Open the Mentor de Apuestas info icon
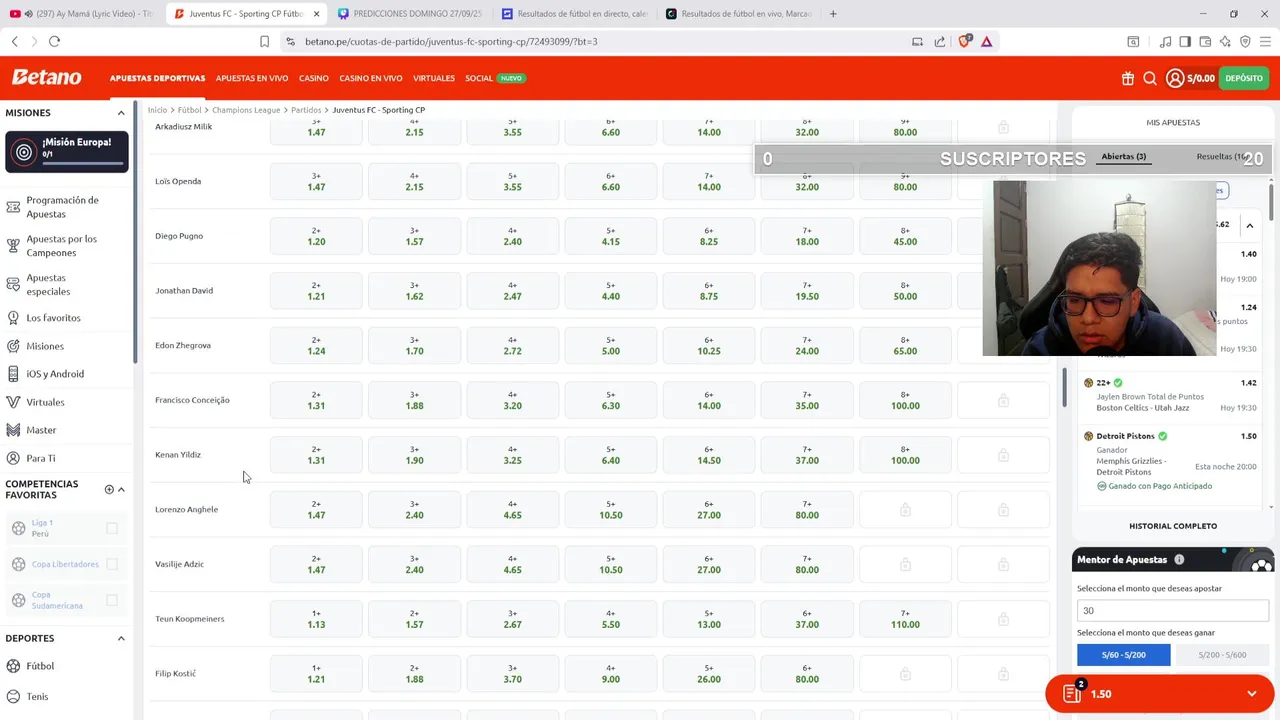The height and width of the screenshot is (720, 1280). [1179, 560]
